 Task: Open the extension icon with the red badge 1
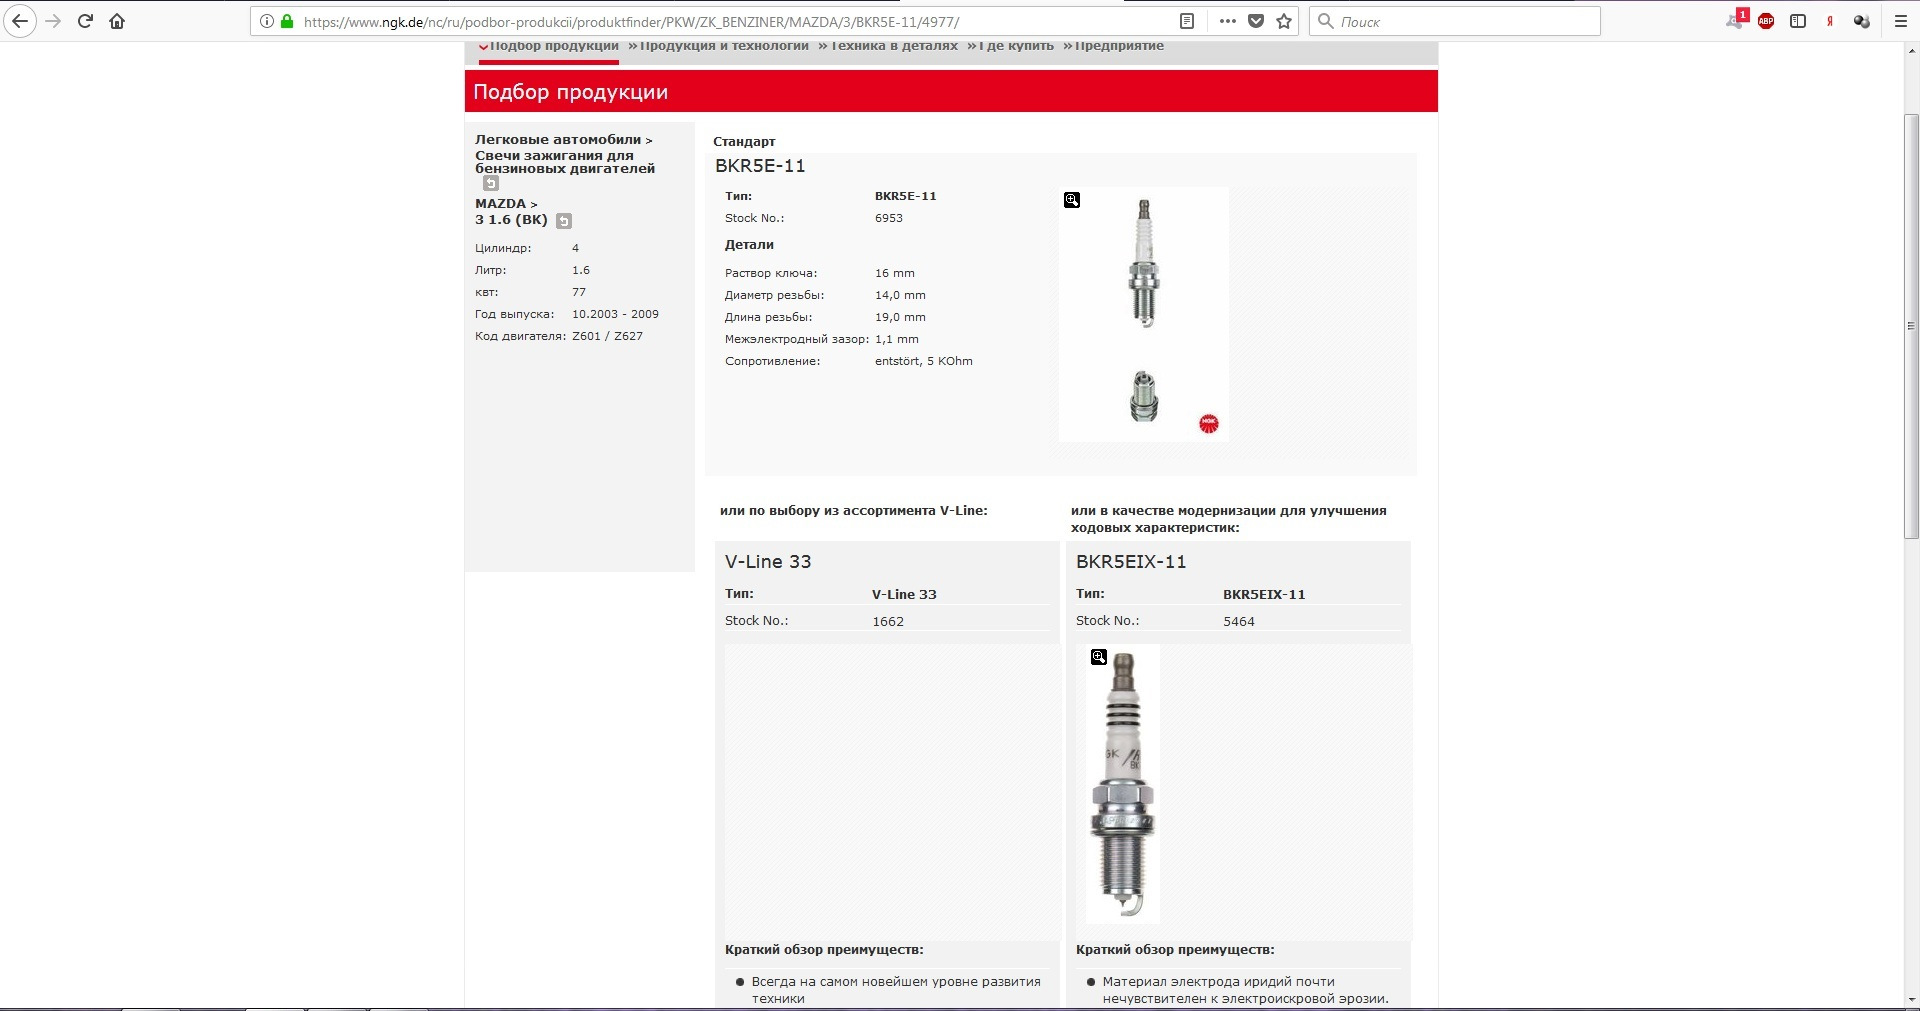(1736, 20)
